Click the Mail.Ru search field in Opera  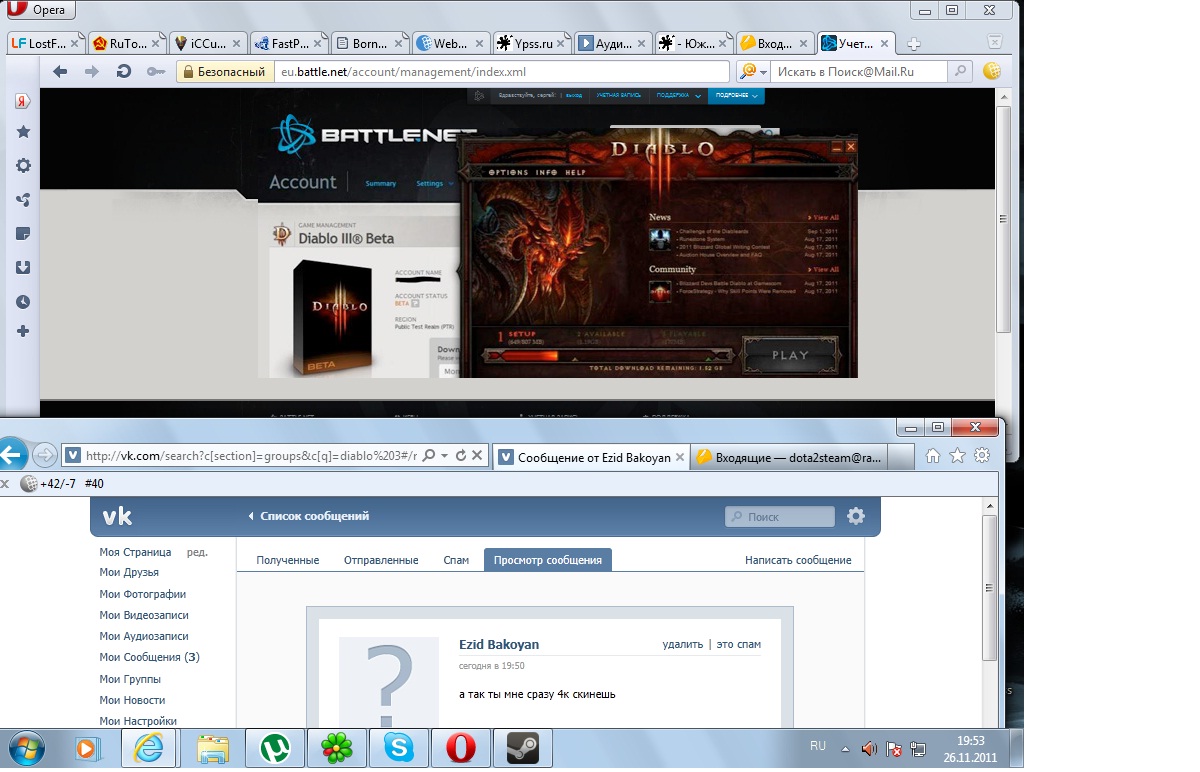point(858,72)
